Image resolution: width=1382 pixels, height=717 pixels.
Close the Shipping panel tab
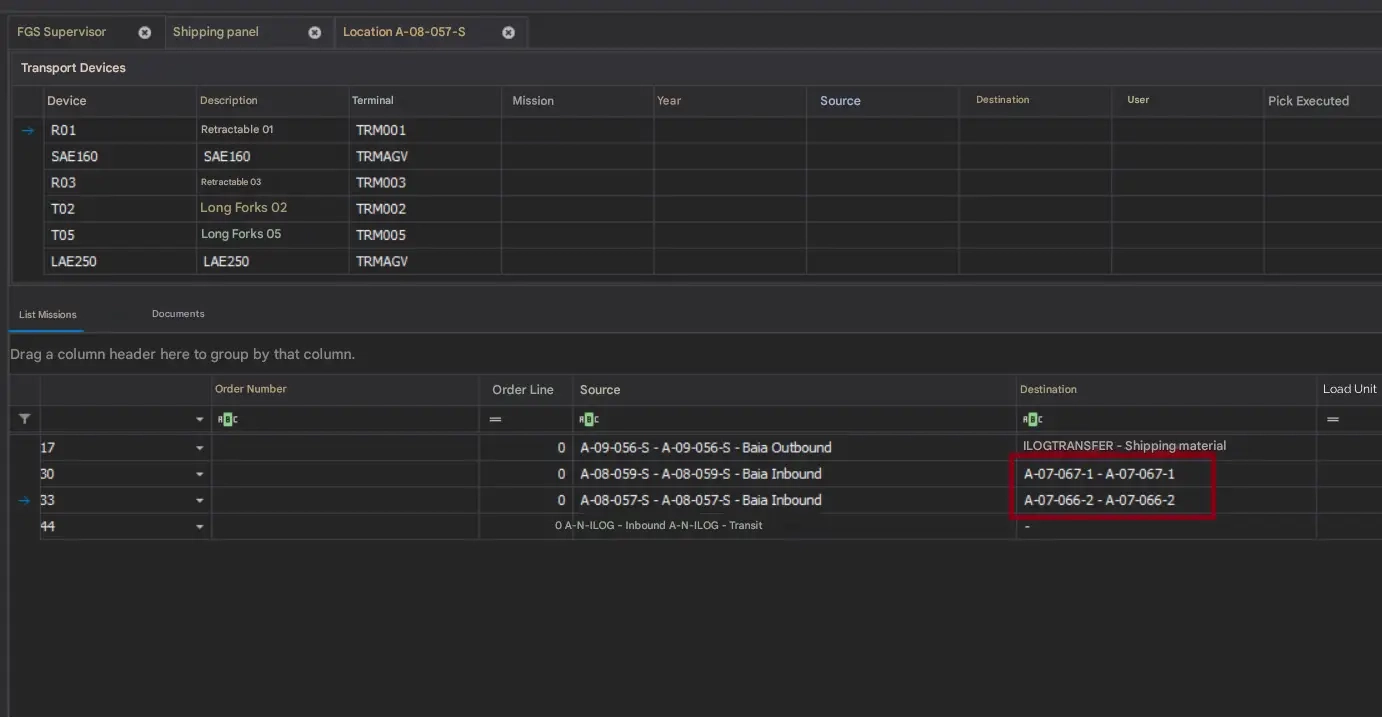pos(315,32)
